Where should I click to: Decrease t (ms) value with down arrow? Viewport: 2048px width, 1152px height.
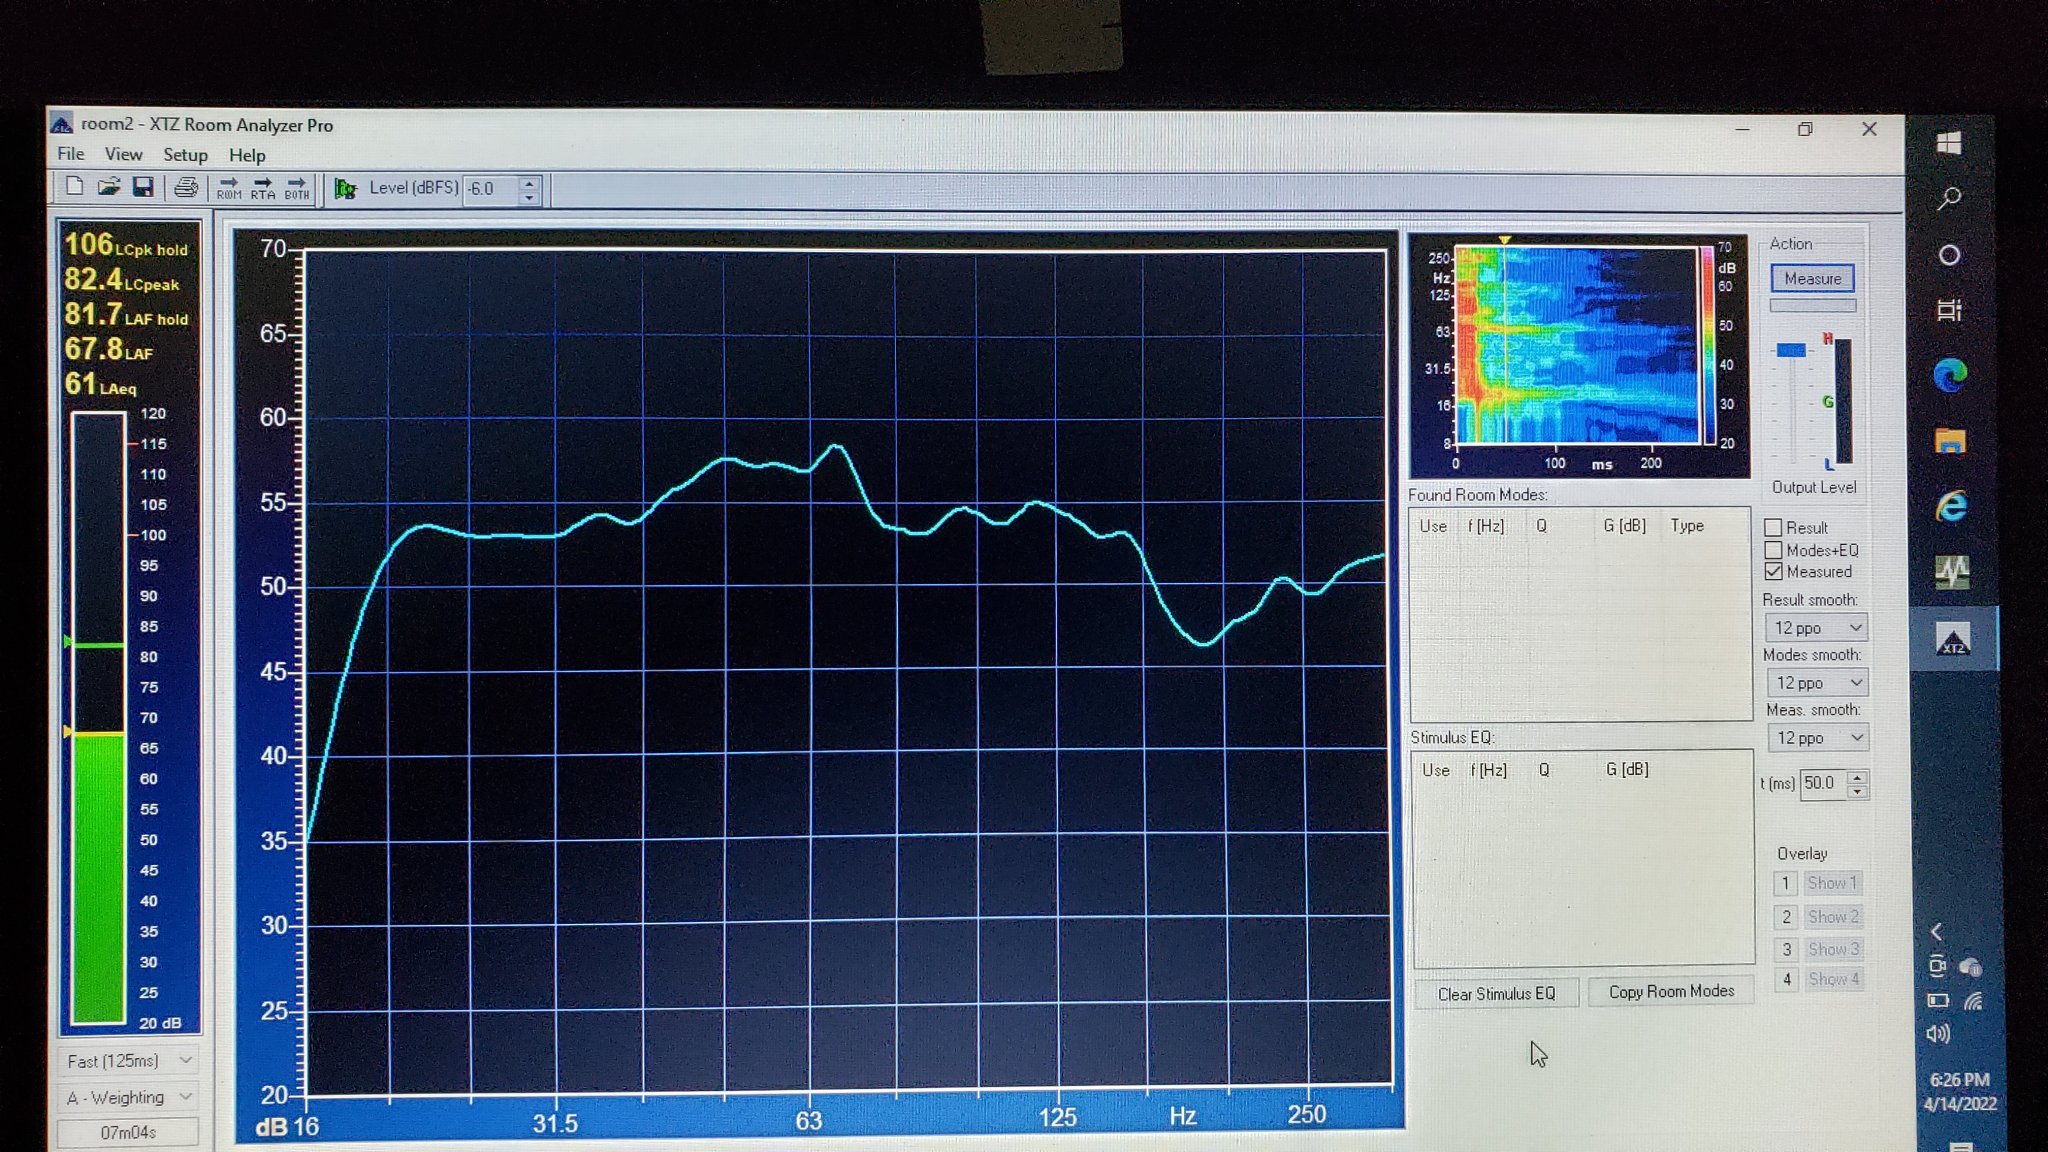click(x=1857, y=792)
